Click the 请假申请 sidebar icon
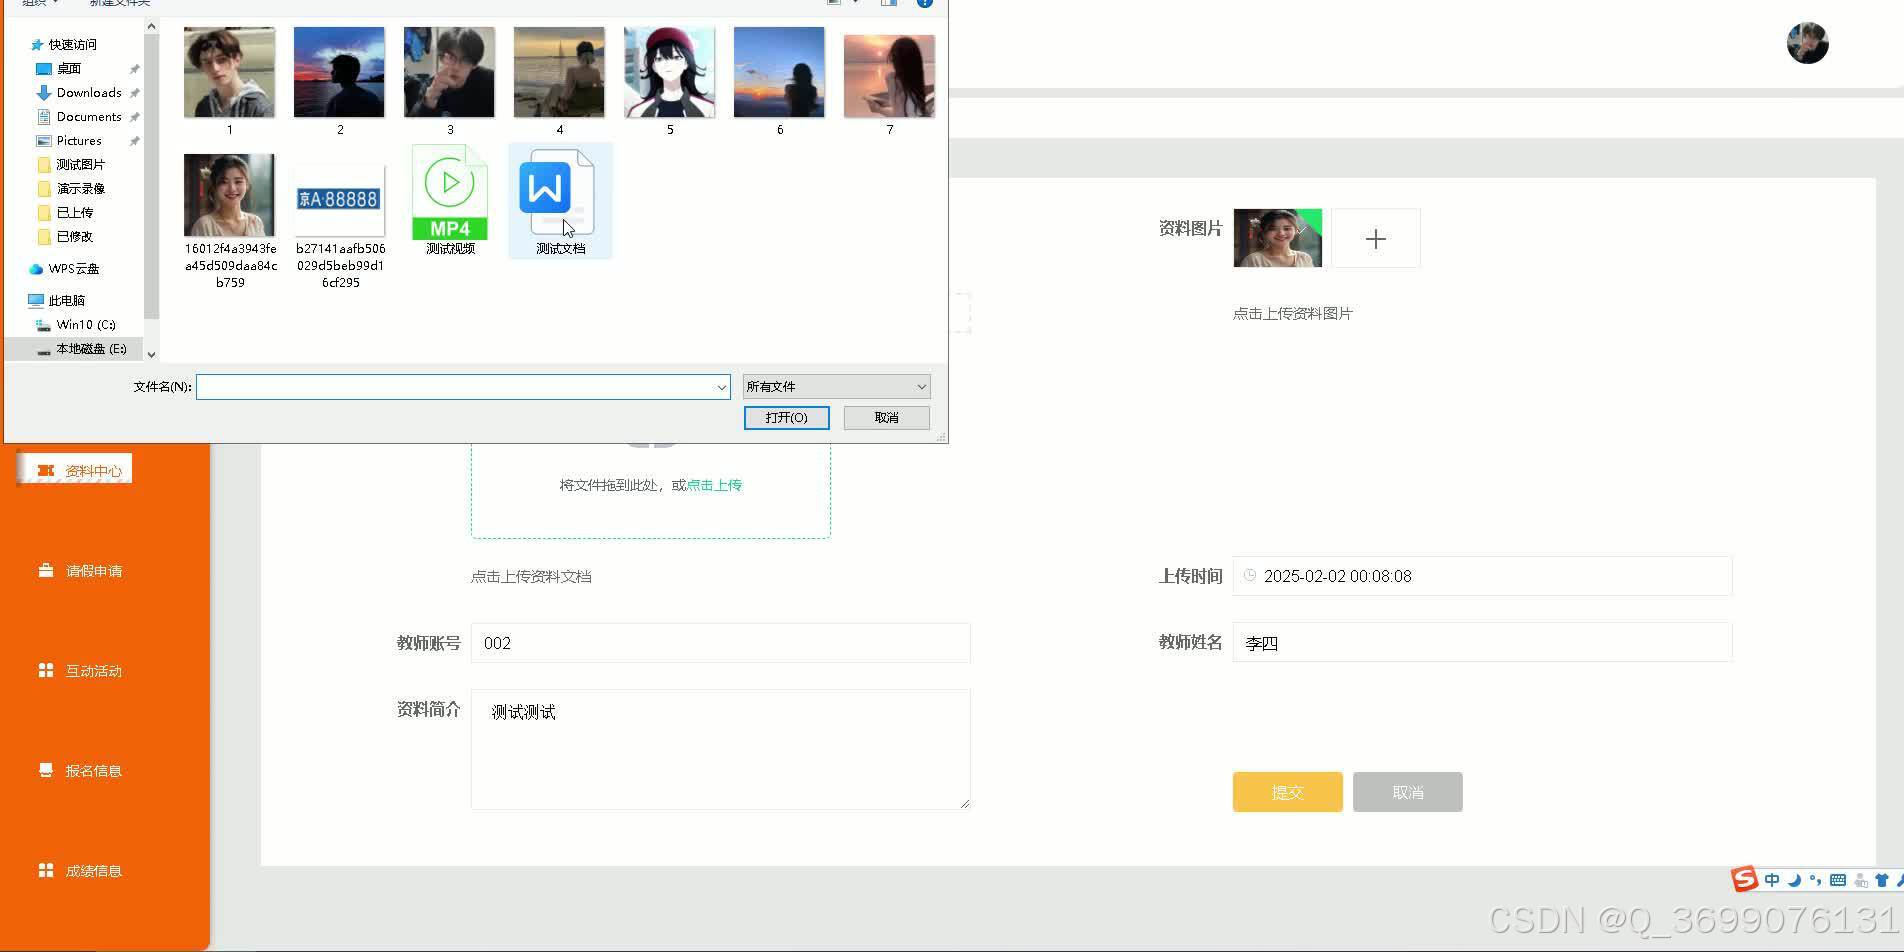Image resolution: width=1904 pixels, height=952 pixels. pos(45,570)
